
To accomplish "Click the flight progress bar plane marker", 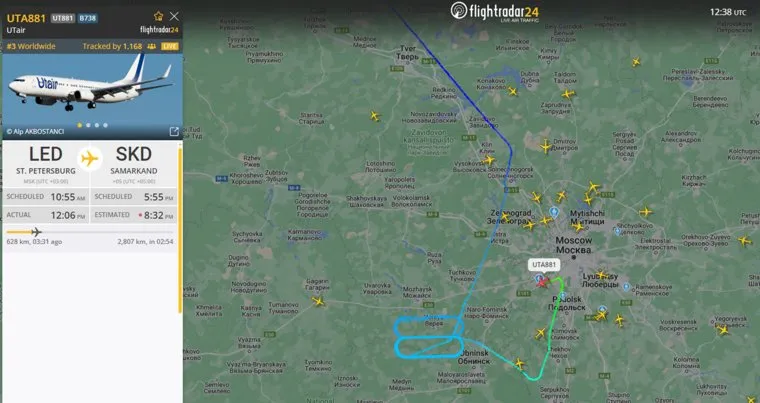I will tap(36, 232).
